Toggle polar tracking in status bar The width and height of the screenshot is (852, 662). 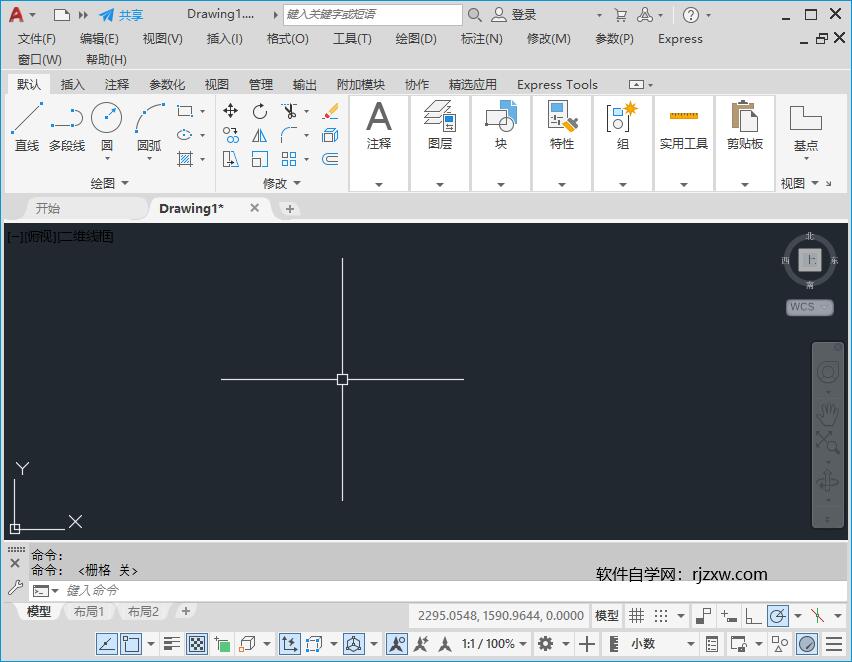pyautogui.click(x=778, y=616)
